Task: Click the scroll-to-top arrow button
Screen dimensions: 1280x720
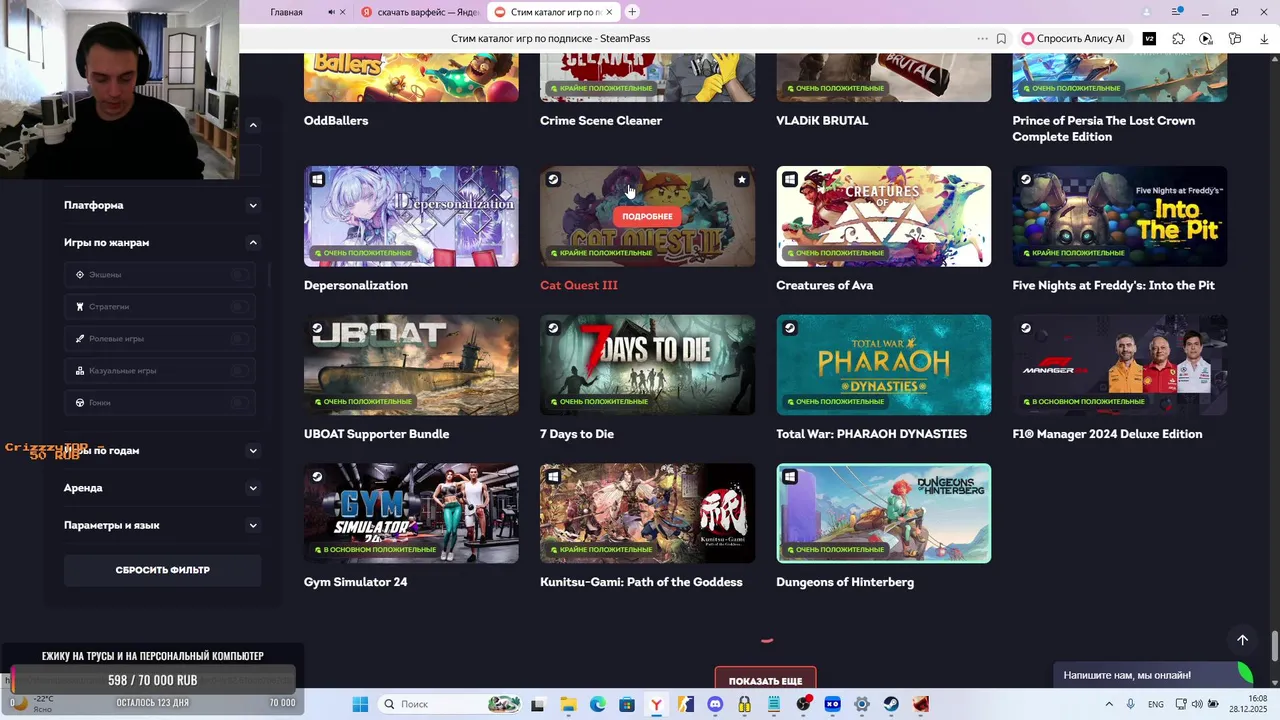Action: [1242, 640]
